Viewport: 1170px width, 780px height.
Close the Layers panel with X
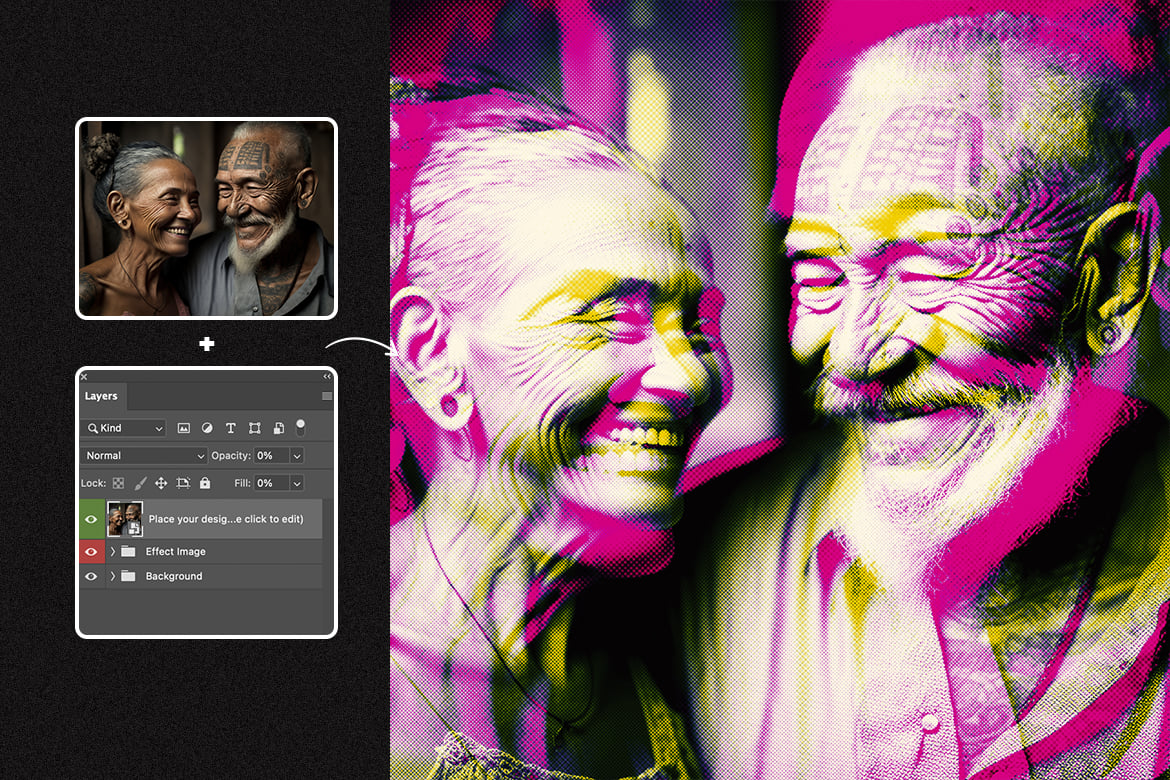pyautogui.click(x=84, y=377)
